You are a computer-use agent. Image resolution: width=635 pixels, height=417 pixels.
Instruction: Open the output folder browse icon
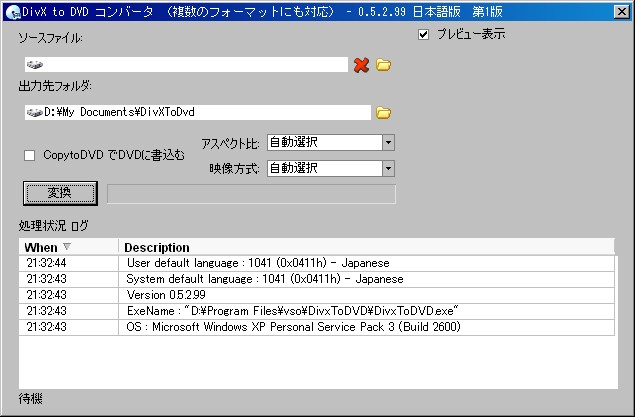(x=383, y=112)
